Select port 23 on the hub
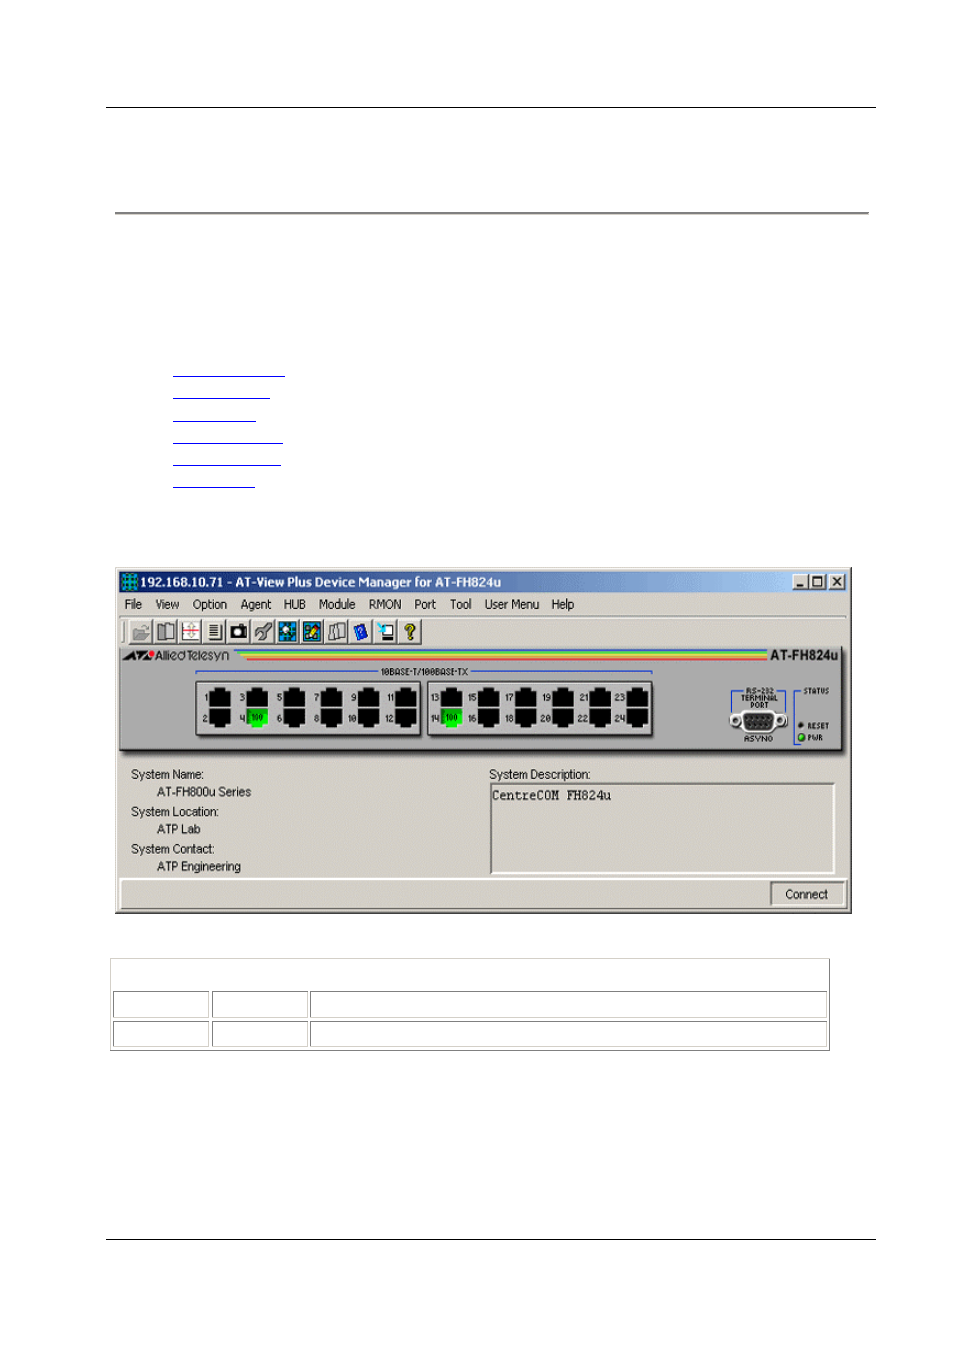 tap(637, 697)
